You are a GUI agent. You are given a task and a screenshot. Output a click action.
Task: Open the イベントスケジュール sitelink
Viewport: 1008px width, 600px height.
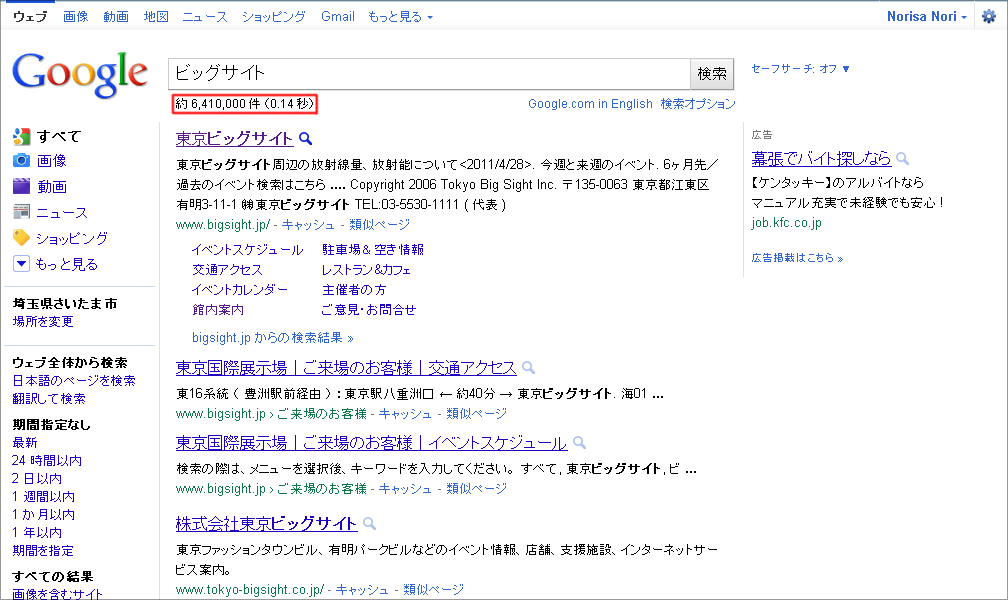tap(248, 250)
